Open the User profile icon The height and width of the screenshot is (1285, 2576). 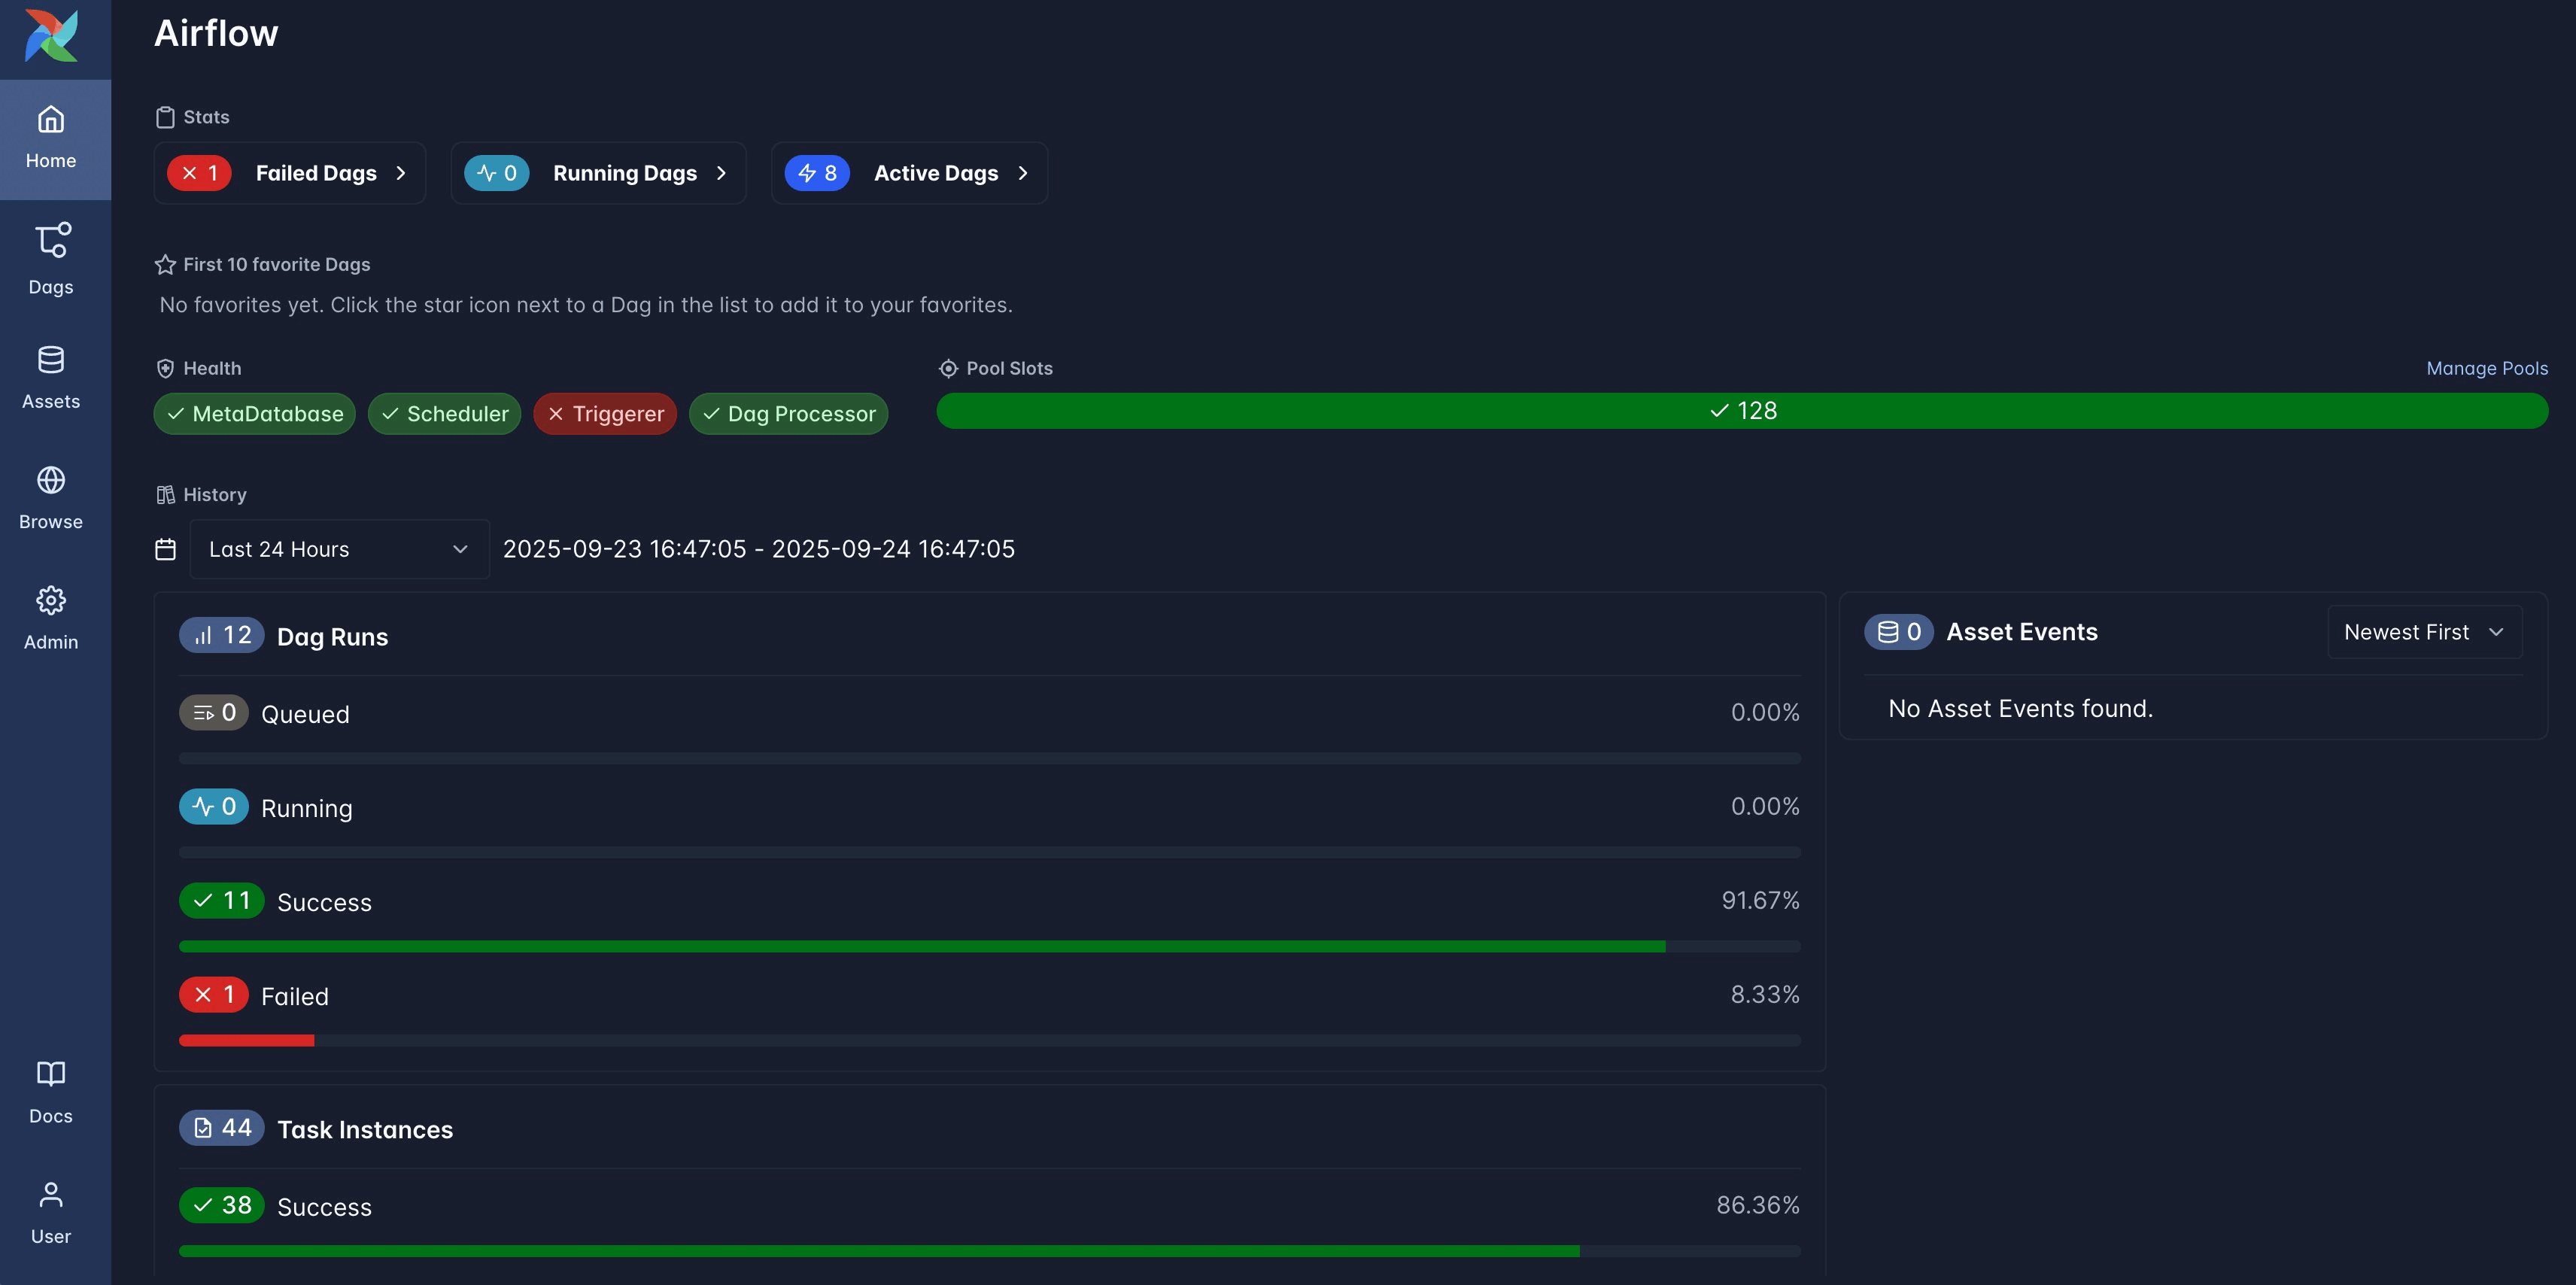coord(51,1195)
